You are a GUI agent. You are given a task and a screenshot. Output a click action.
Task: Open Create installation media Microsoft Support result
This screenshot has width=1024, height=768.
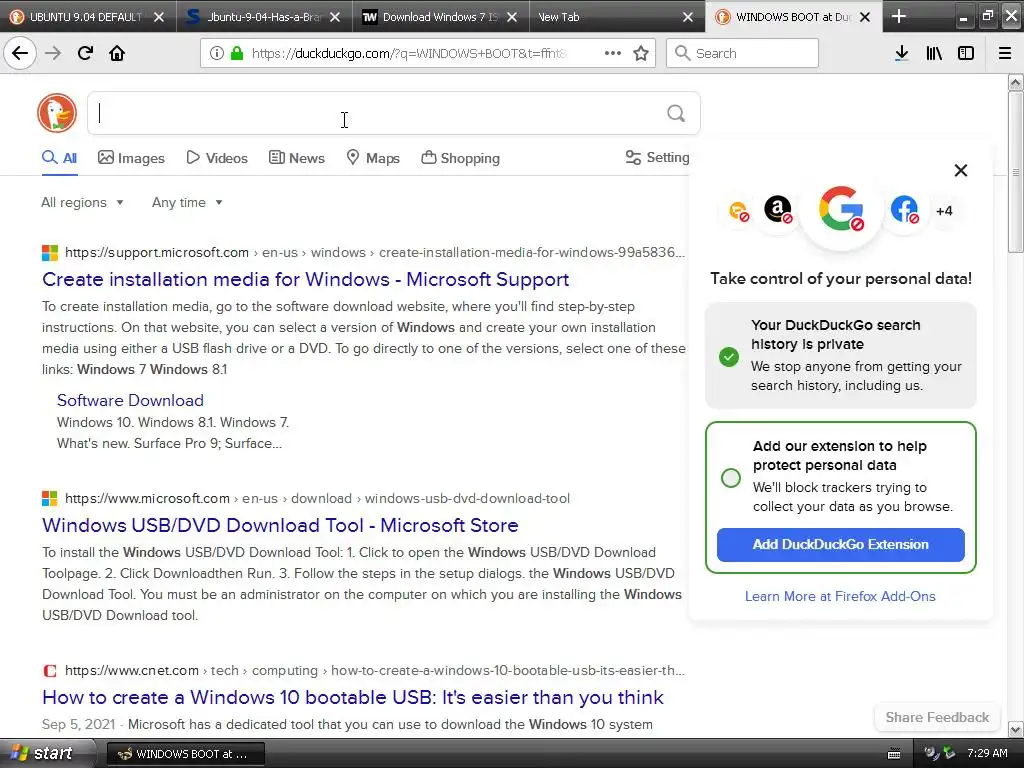[306, 280]
